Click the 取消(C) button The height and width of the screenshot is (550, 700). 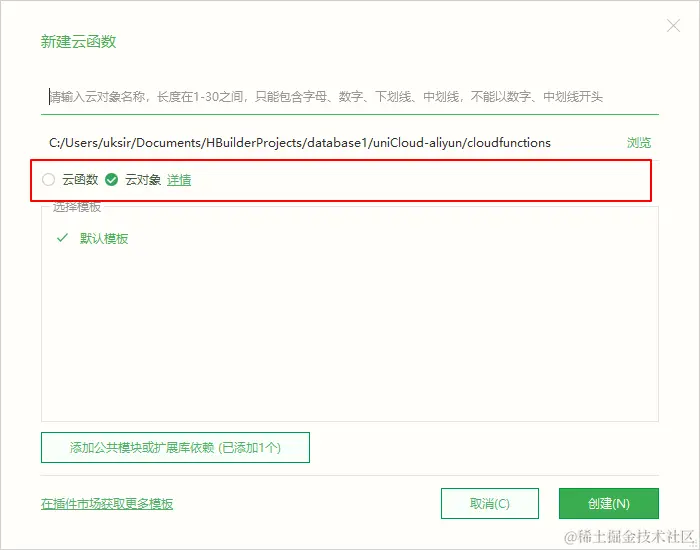point(490,504)
